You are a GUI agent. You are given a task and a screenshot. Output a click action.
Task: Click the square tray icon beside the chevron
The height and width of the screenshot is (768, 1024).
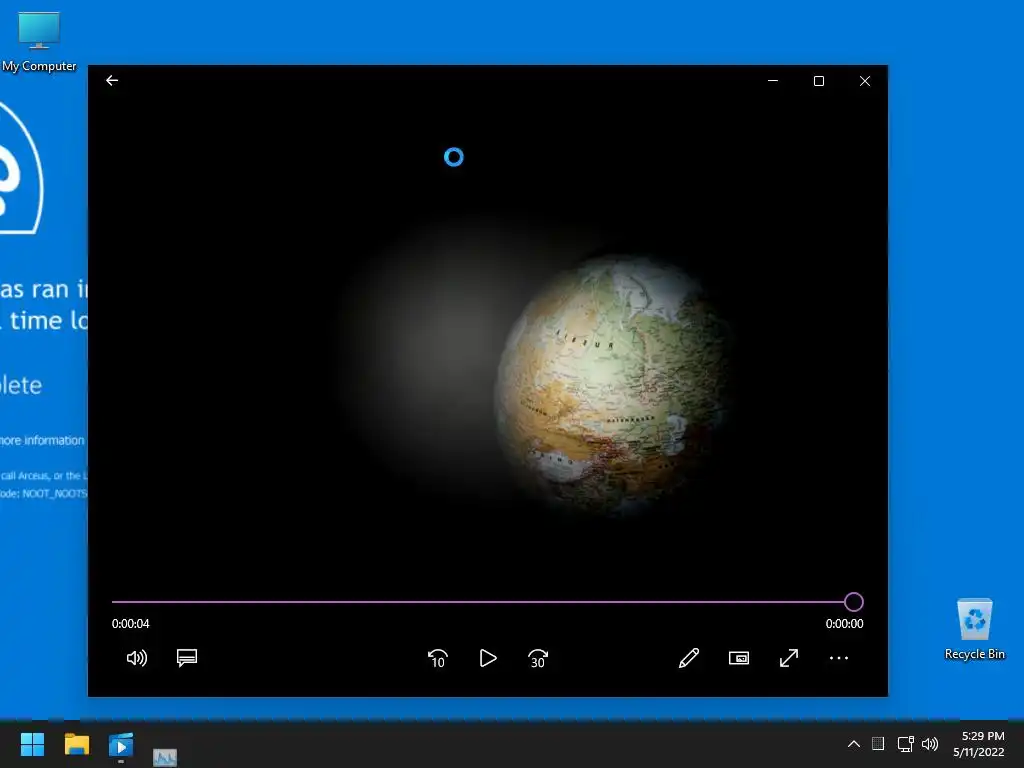pyautogui.click(x=878, y=744)
